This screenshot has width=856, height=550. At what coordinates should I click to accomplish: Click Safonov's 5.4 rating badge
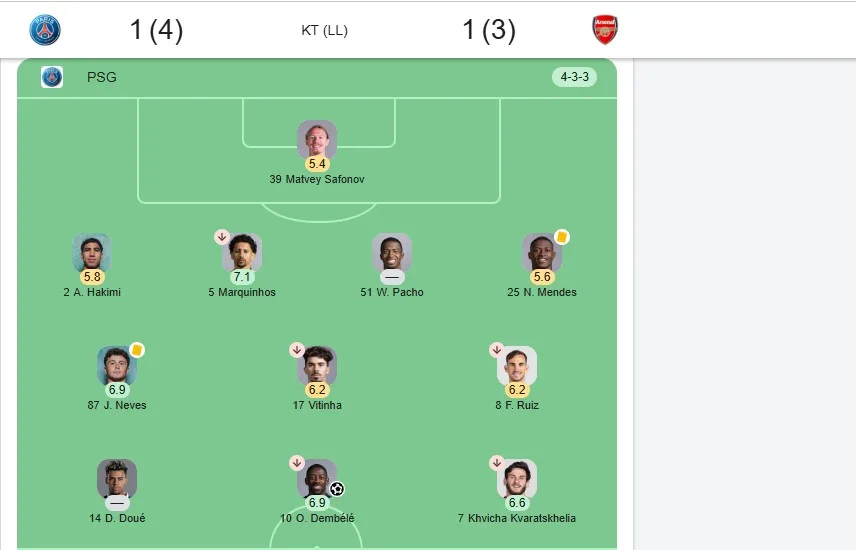click(317, 164)
